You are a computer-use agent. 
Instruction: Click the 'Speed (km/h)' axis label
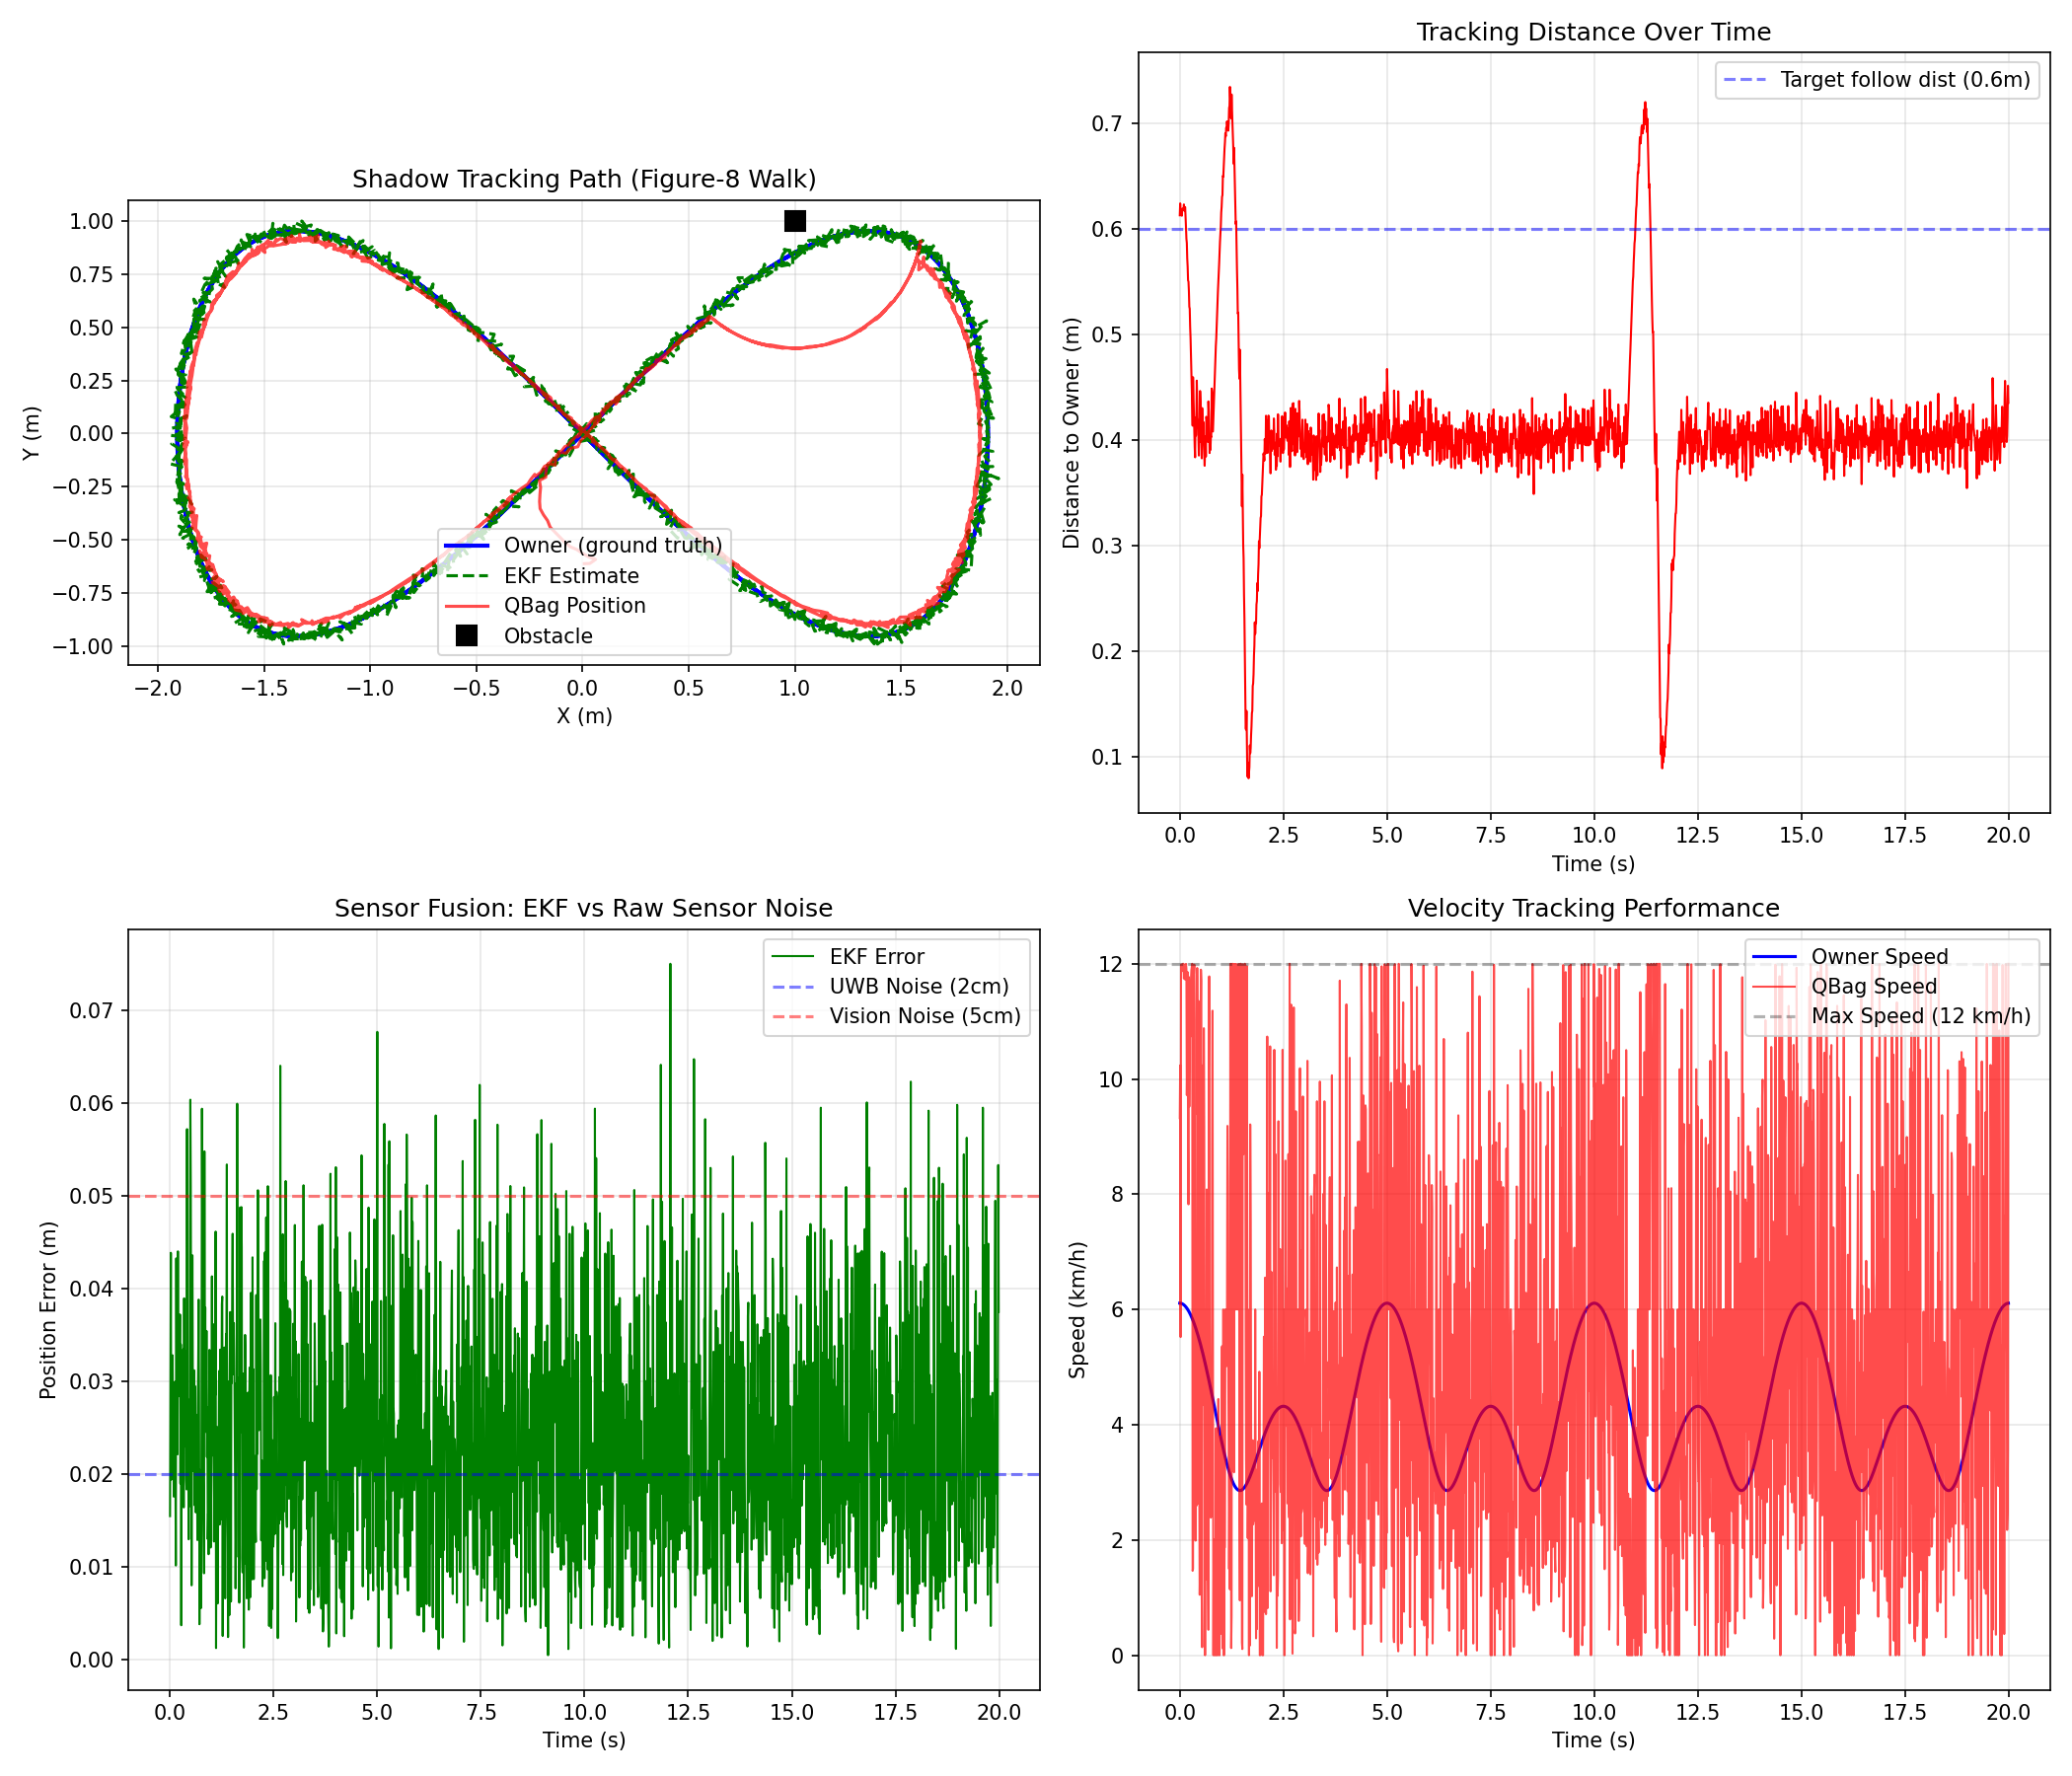point(1077,1310)
